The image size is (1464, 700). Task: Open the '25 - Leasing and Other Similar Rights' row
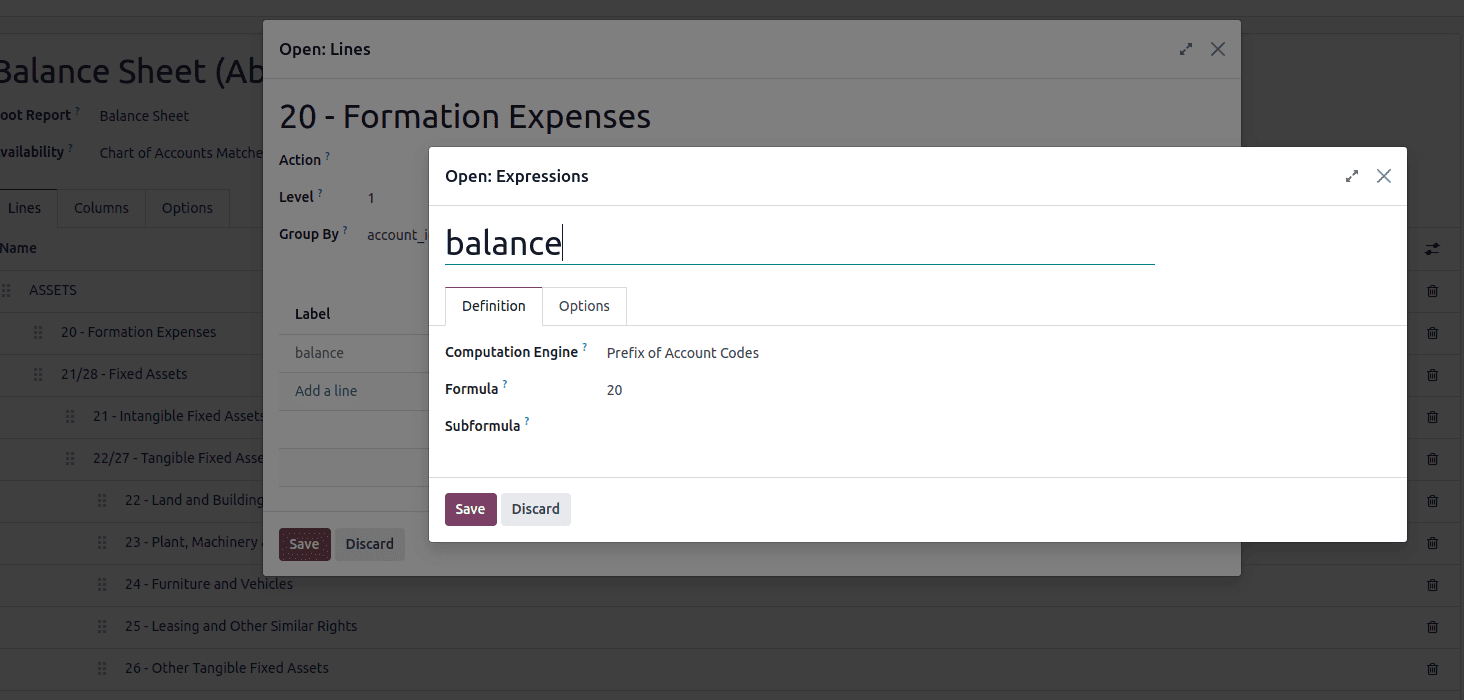tap(241, 626)
